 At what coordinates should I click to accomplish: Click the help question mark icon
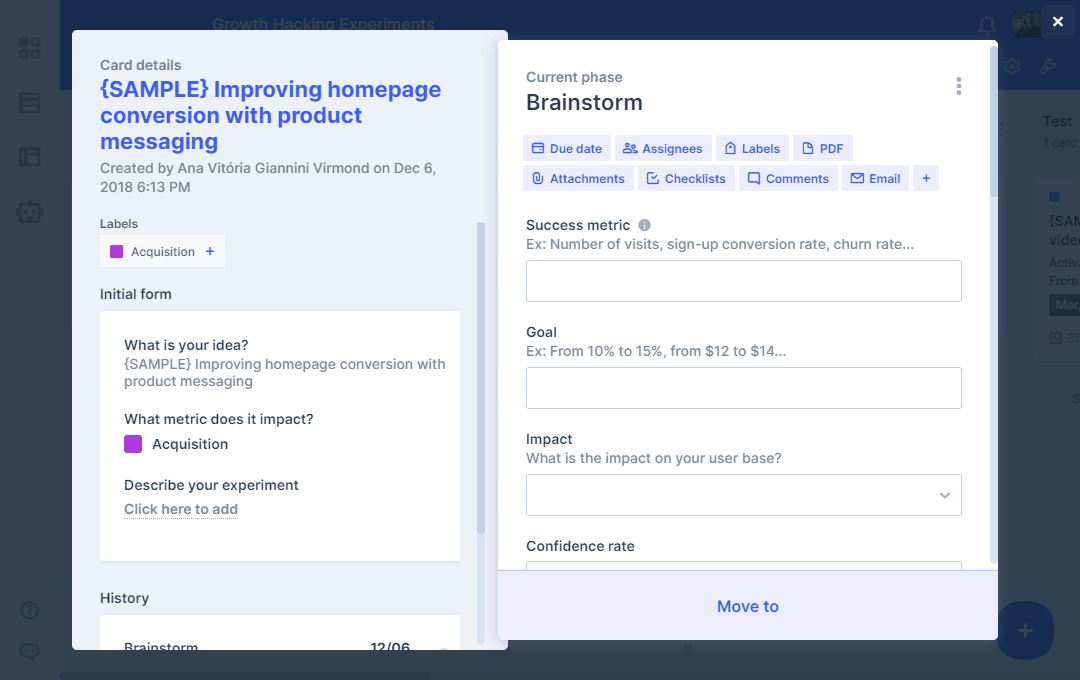30,610
